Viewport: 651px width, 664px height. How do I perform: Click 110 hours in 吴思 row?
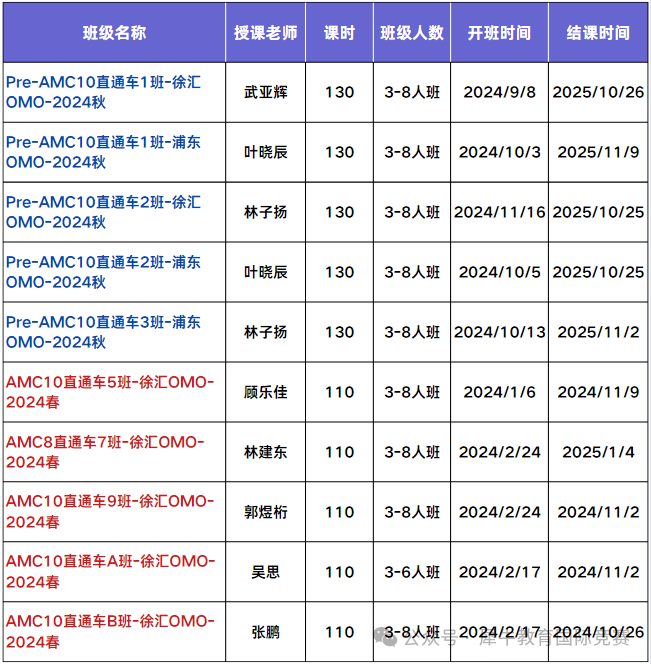[339, 573]
